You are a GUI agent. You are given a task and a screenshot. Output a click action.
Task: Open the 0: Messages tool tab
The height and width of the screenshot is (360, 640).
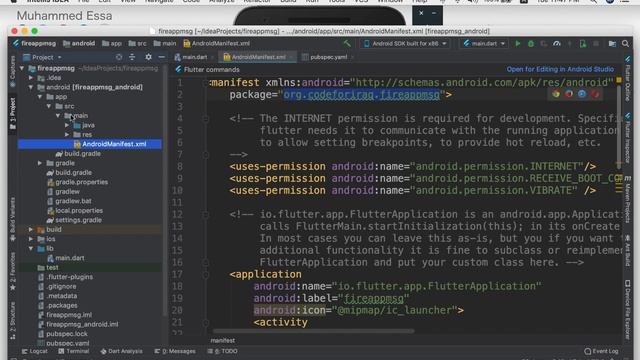click(175, 351)
